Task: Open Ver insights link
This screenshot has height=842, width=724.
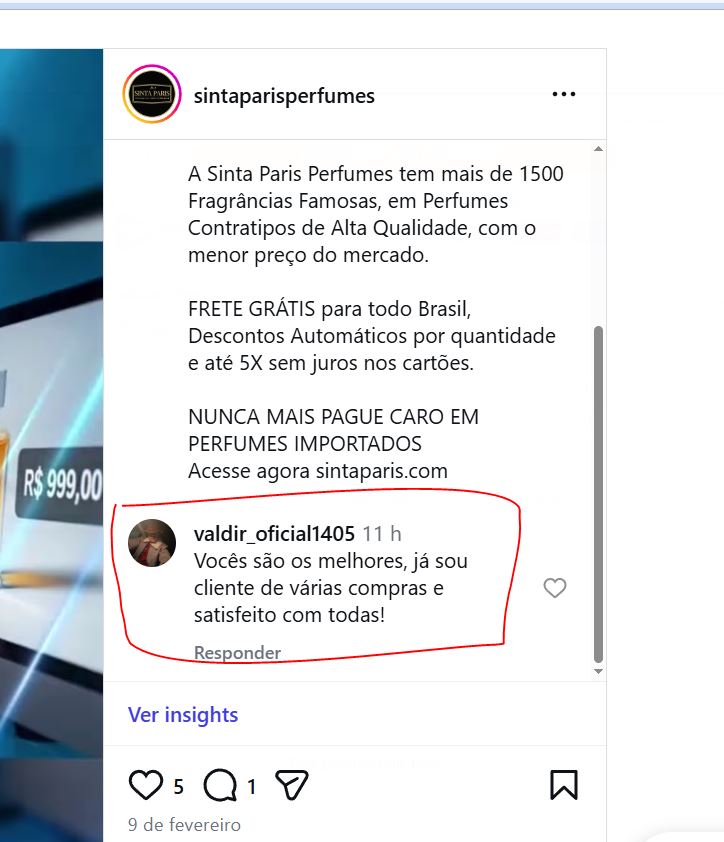Action: [183, 715]
